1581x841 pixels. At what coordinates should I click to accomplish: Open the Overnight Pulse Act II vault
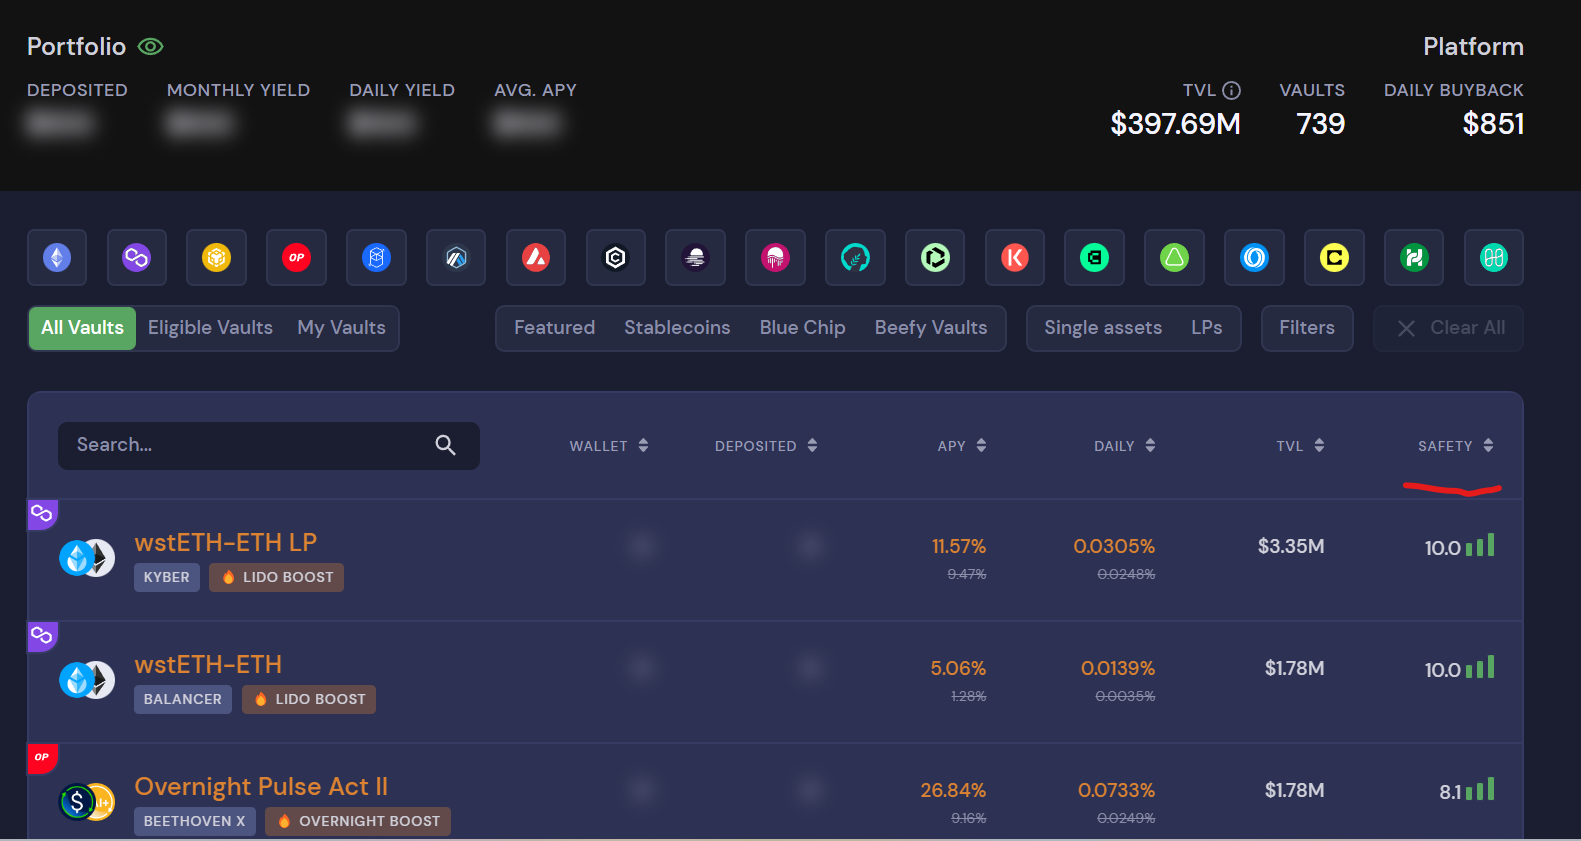261,786
